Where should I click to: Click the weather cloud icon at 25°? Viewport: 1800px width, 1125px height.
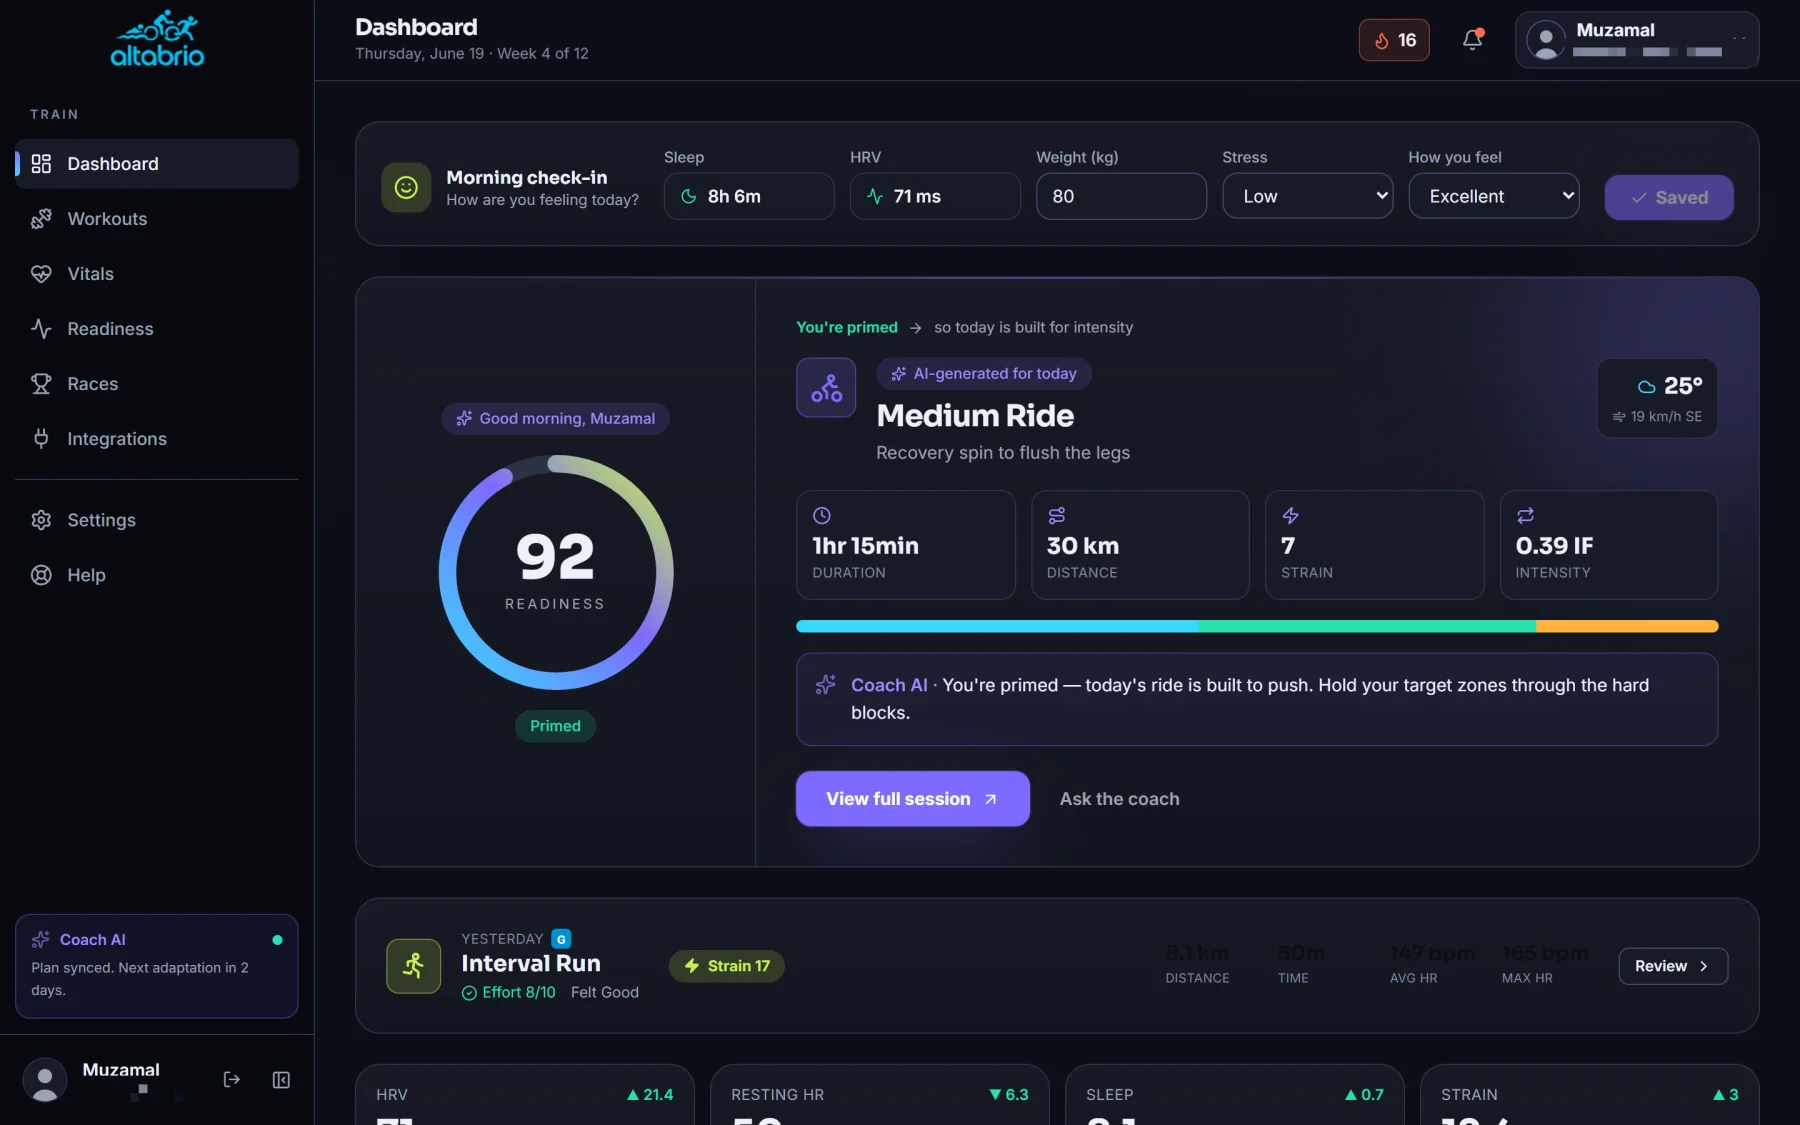click(x=1646, y=386)
